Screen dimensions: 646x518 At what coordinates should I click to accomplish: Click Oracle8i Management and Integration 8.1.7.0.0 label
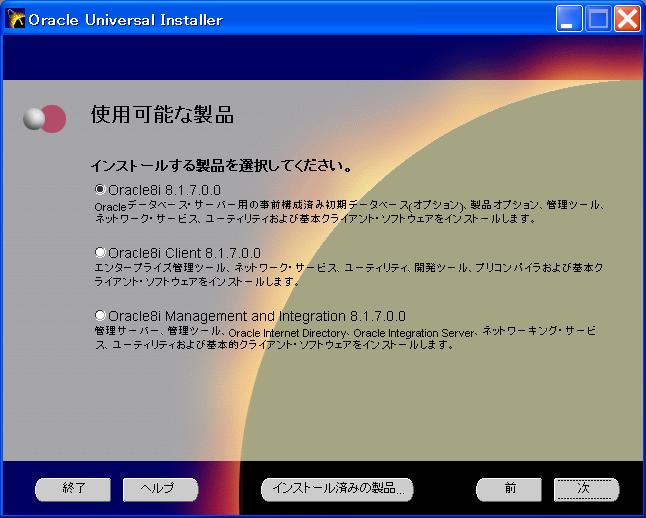click(257, 316)
